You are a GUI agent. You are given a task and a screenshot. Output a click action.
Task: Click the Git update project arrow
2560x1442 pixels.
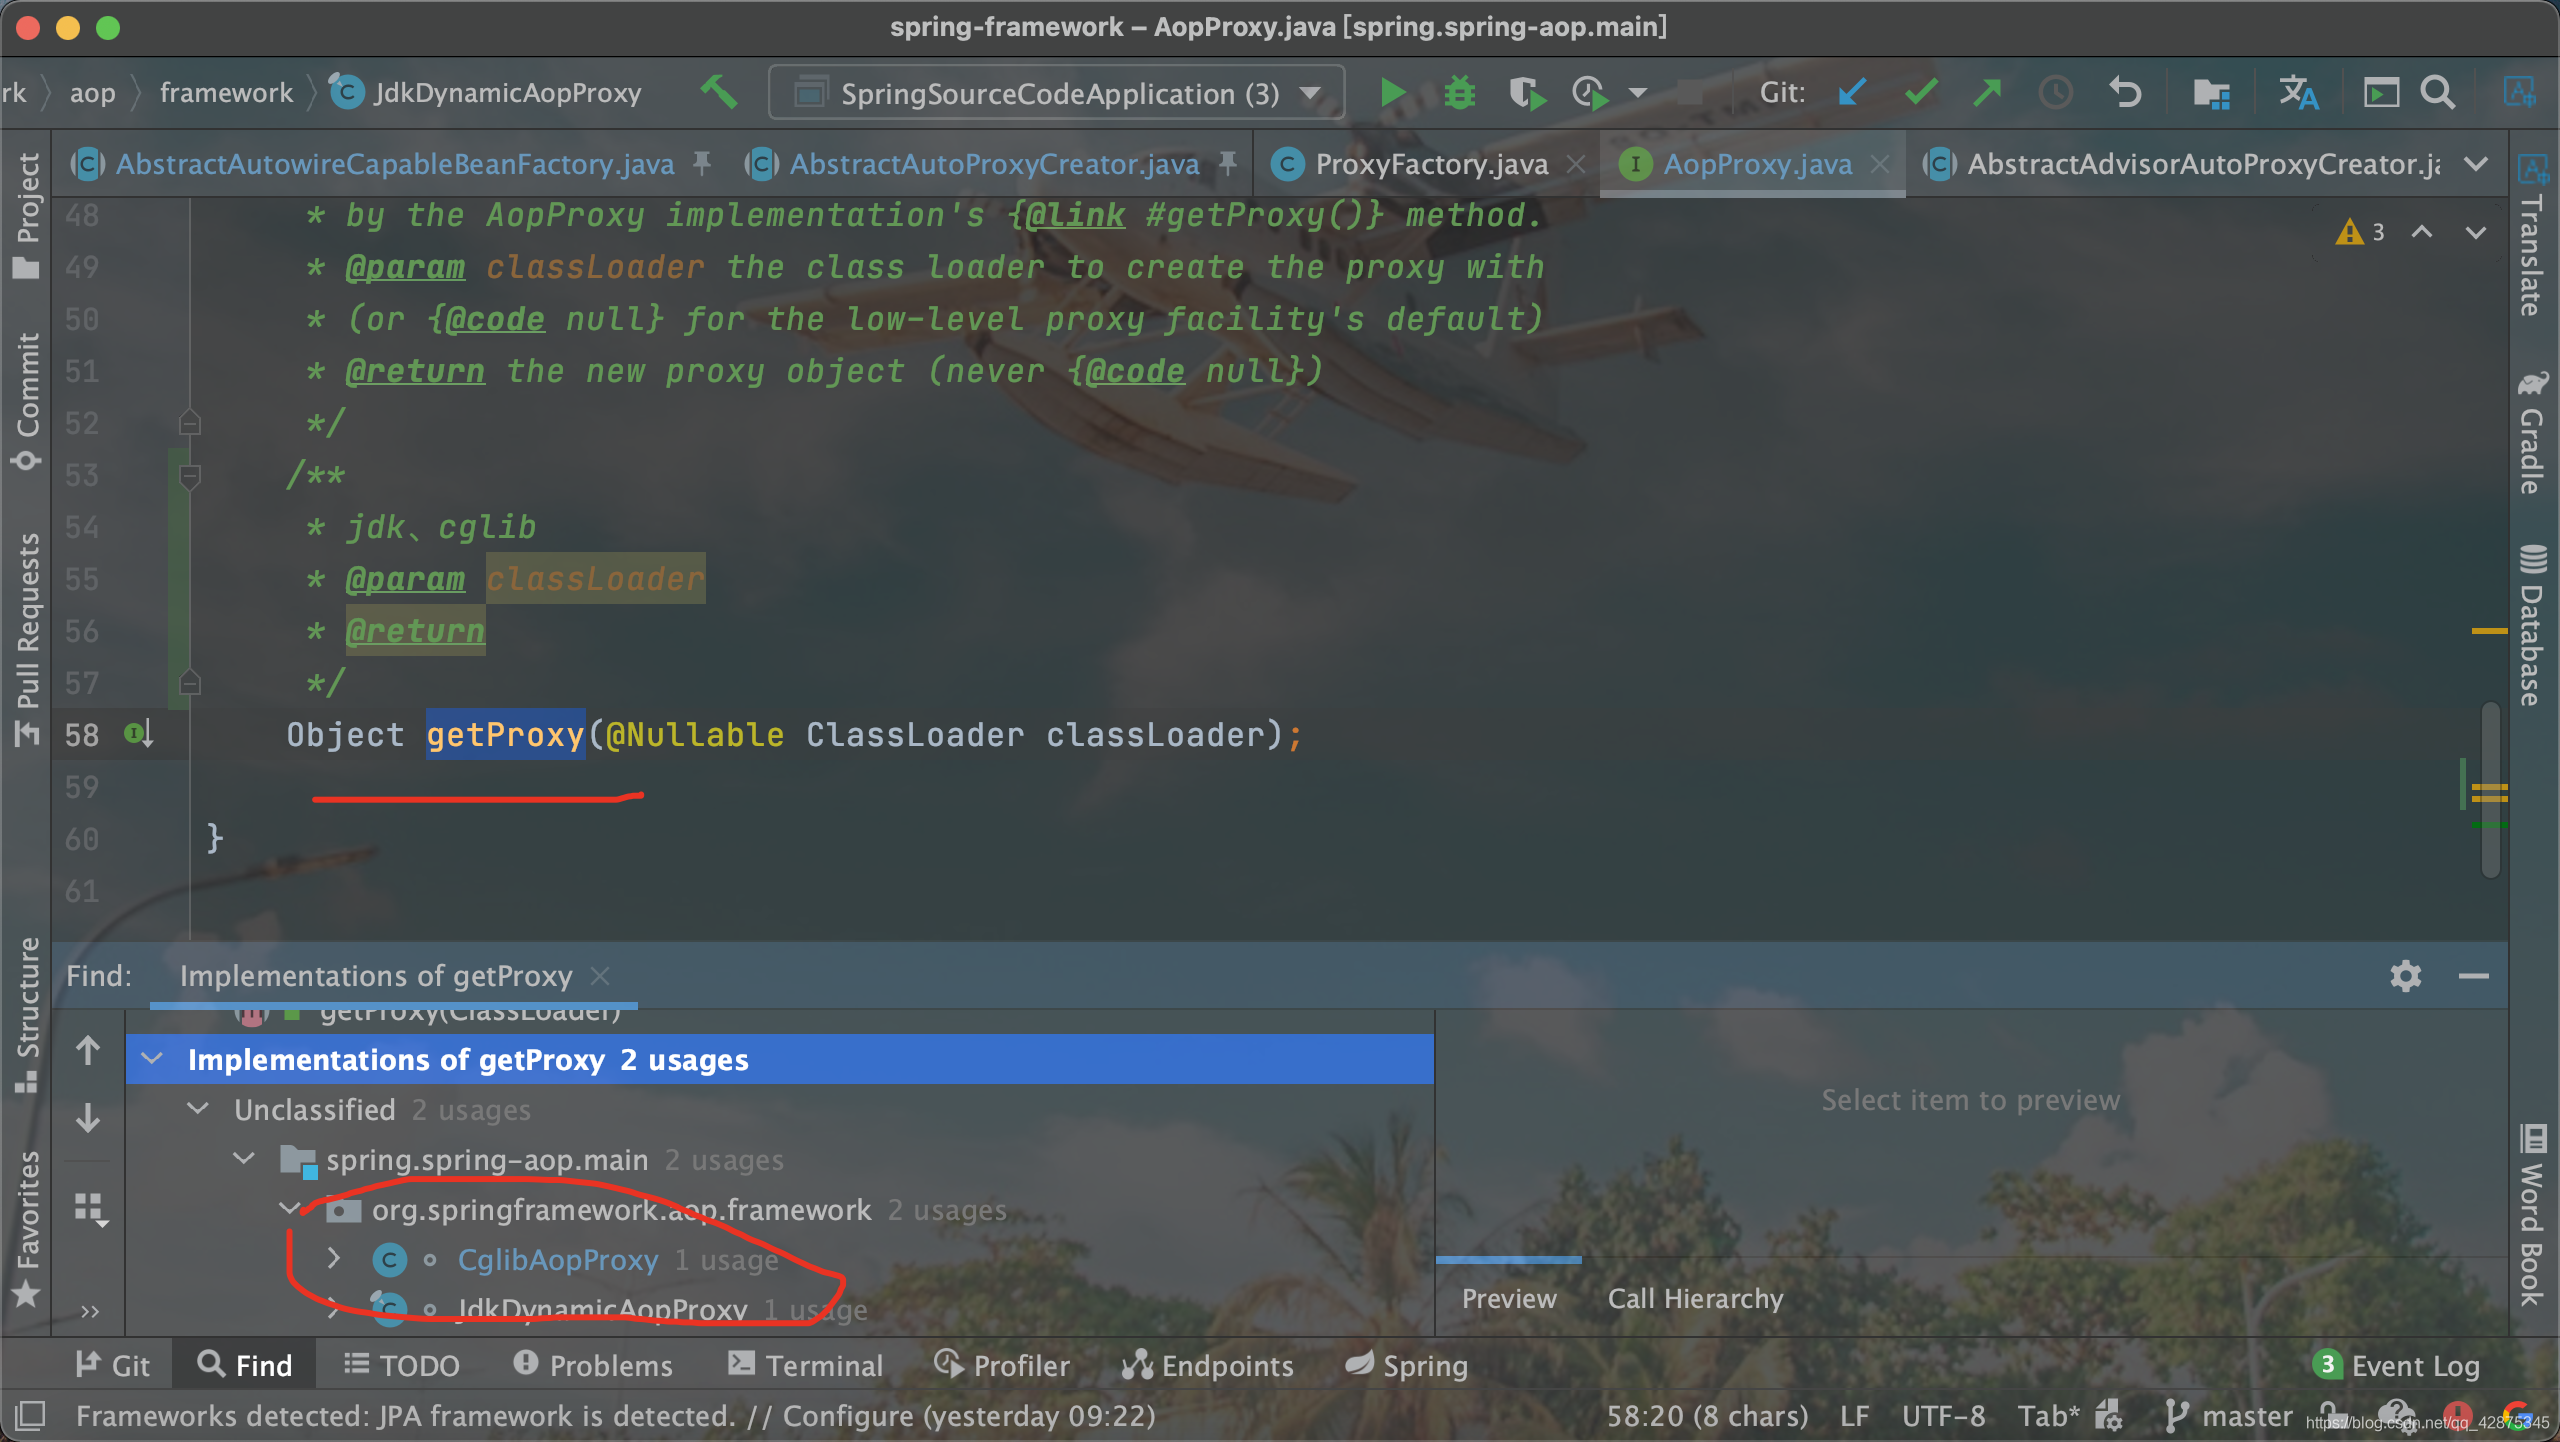[1851, 93]
